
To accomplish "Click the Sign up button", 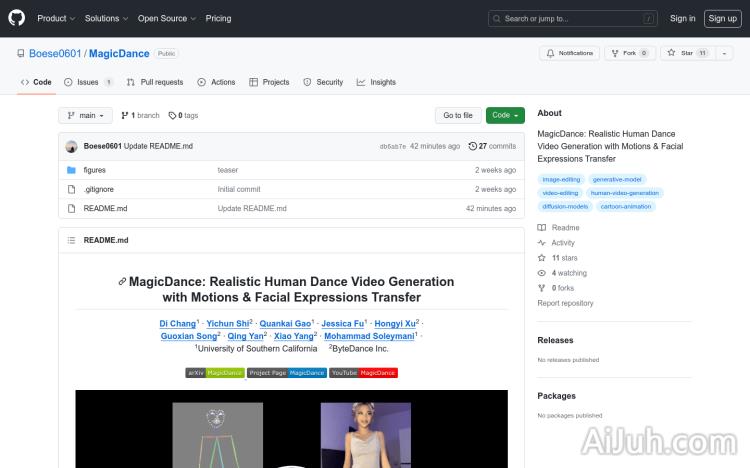I will [x=721, y=18].
